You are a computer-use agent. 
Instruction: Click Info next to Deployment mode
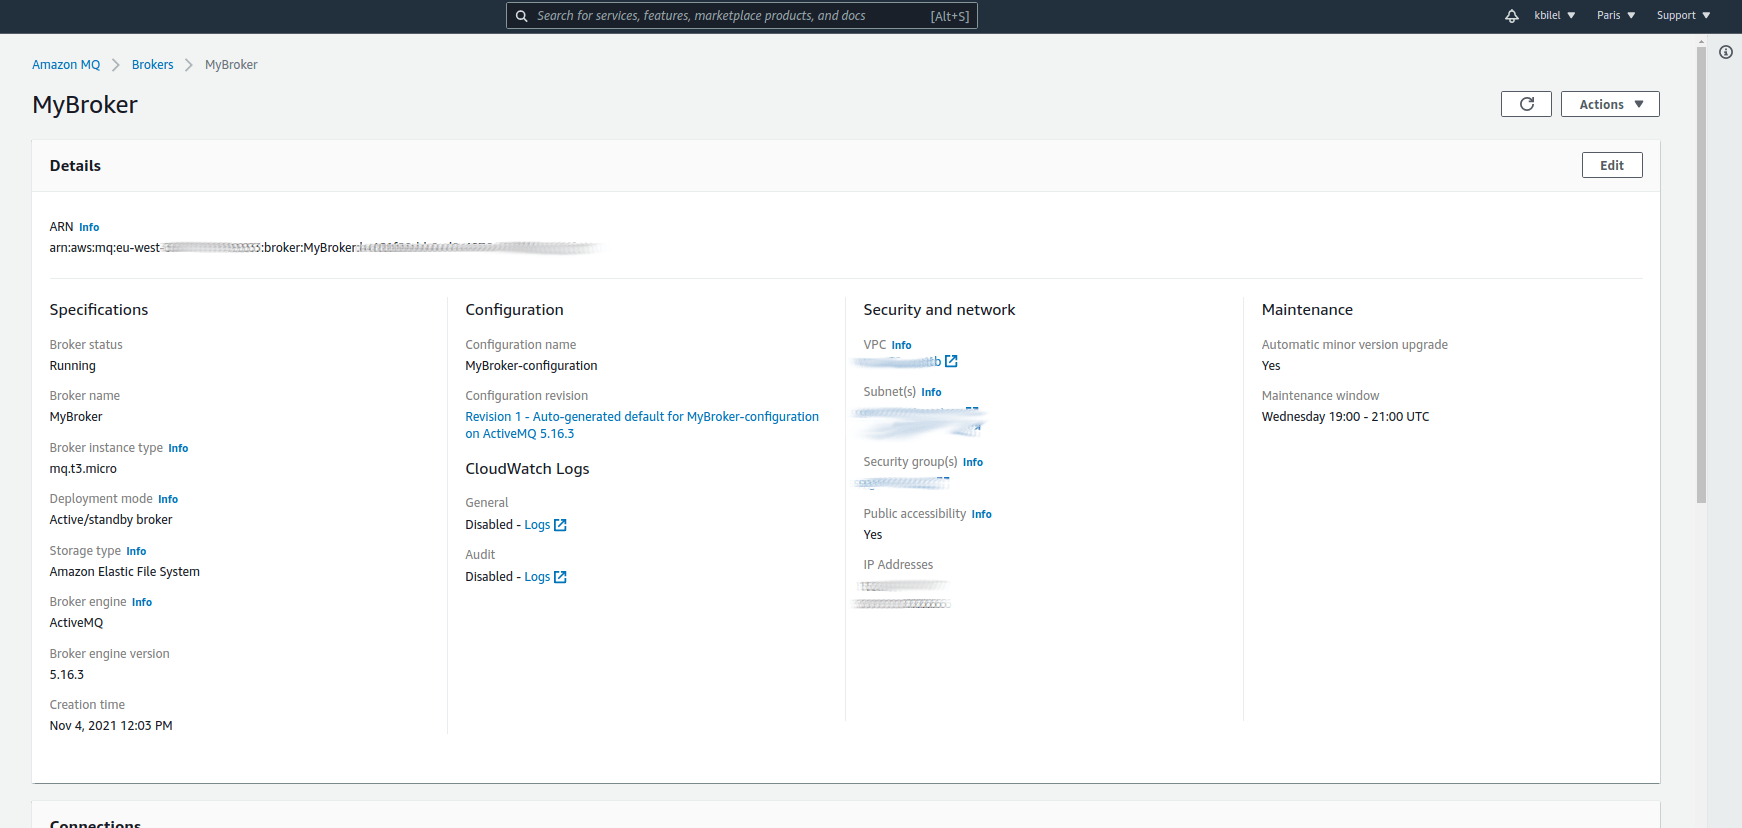pos(168,500)
